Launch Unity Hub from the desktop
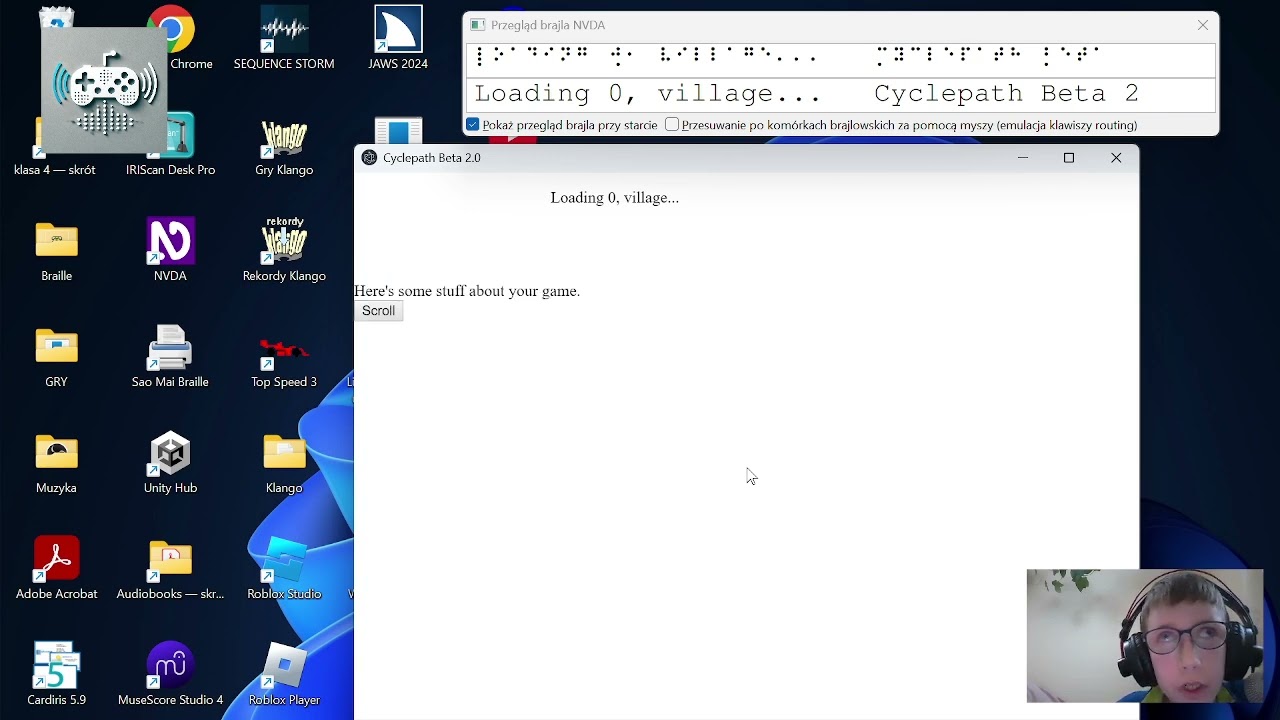 (x=170, y=464)
